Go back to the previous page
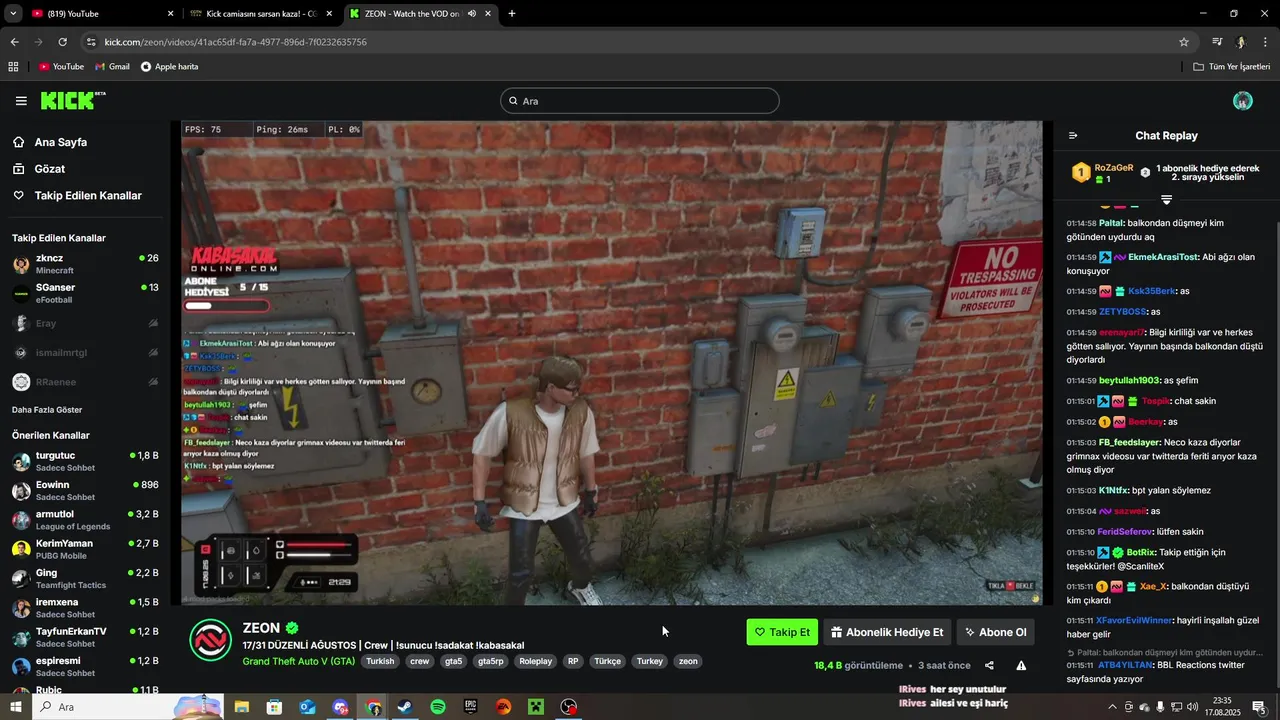This screenshot has height=720, width=1280. coord(14,42)
